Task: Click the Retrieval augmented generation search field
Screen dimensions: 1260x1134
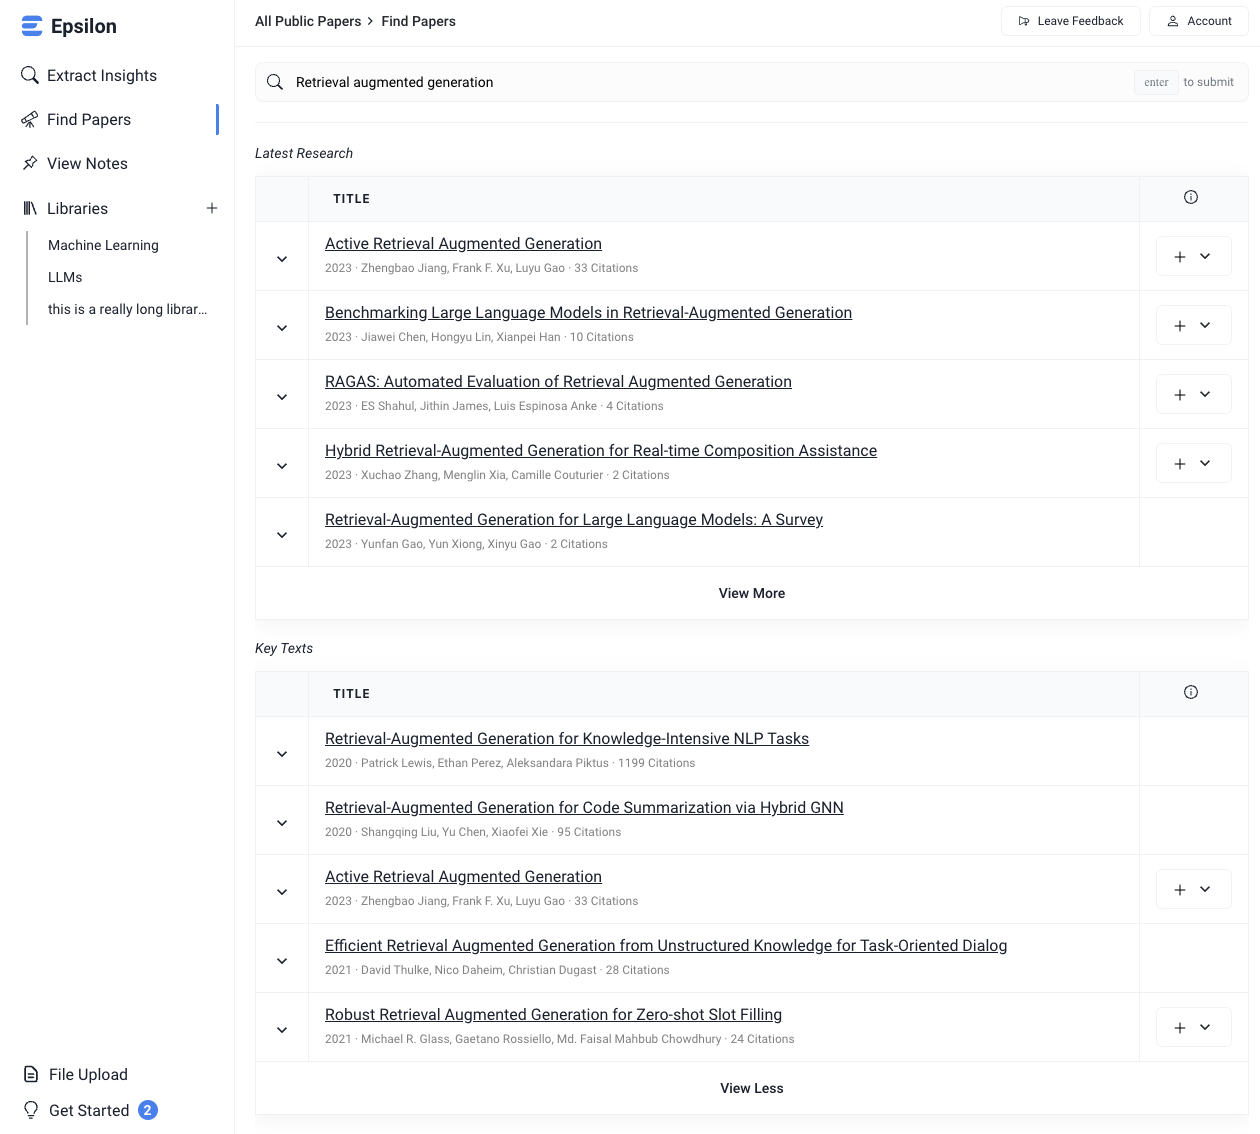Action: point(700,82)
